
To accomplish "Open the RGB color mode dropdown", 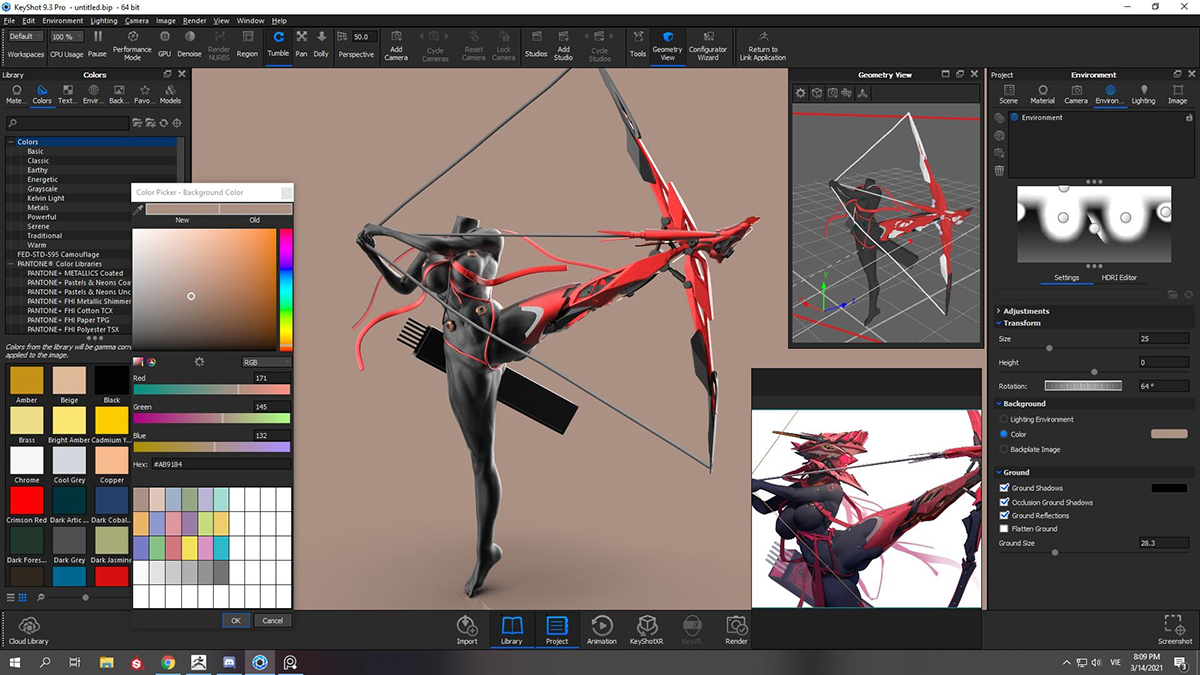I will 266,362.
